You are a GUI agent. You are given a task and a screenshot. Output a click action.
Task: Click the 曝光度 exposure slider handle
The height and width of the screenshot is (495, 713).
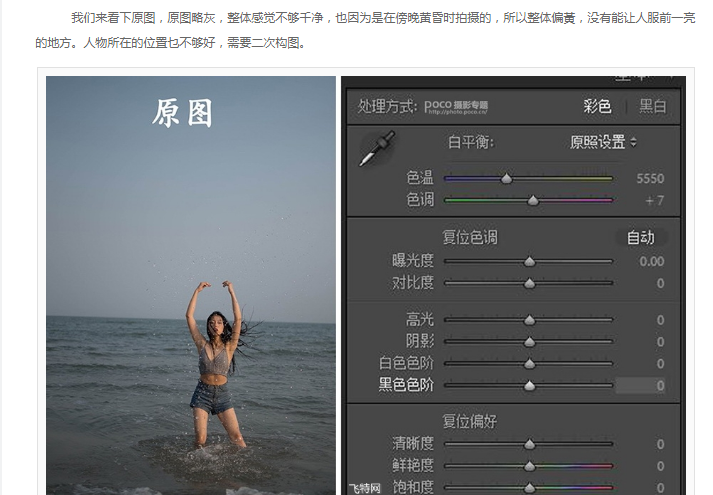529,261
